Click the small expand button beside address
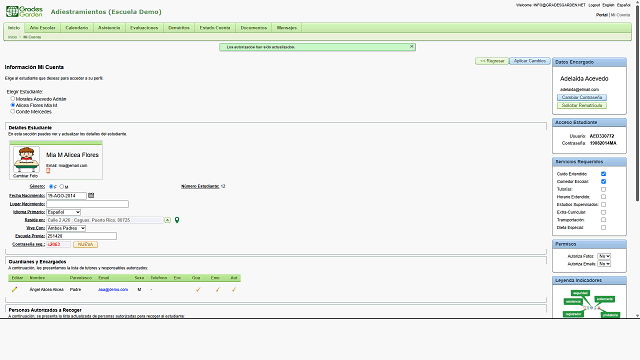Image resolution: width=640 pixels, height=360 pixels. (x=167, y=220)
